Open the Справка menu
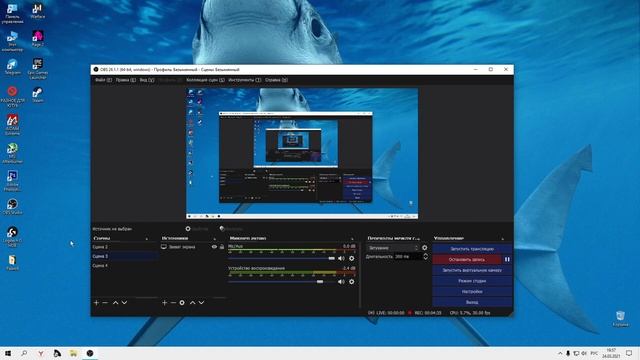 276,80
